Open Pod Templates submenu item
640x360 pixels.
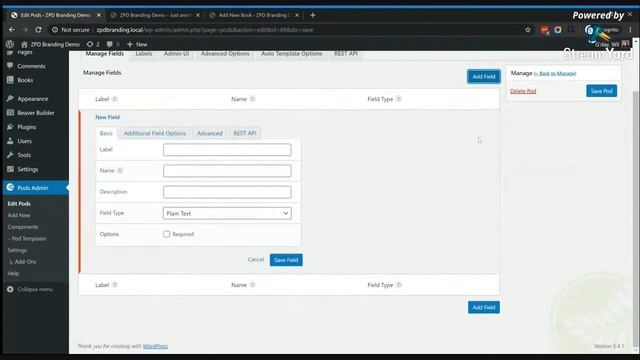[27, 238]
